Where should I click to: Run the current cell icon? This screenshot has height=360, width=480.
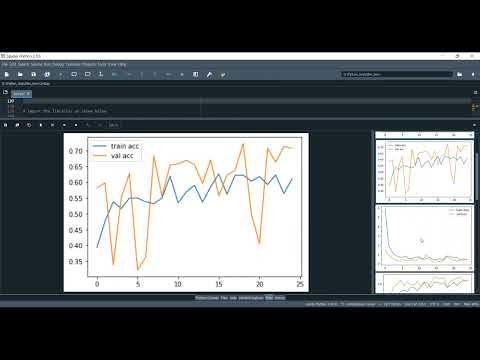point(74,74)
